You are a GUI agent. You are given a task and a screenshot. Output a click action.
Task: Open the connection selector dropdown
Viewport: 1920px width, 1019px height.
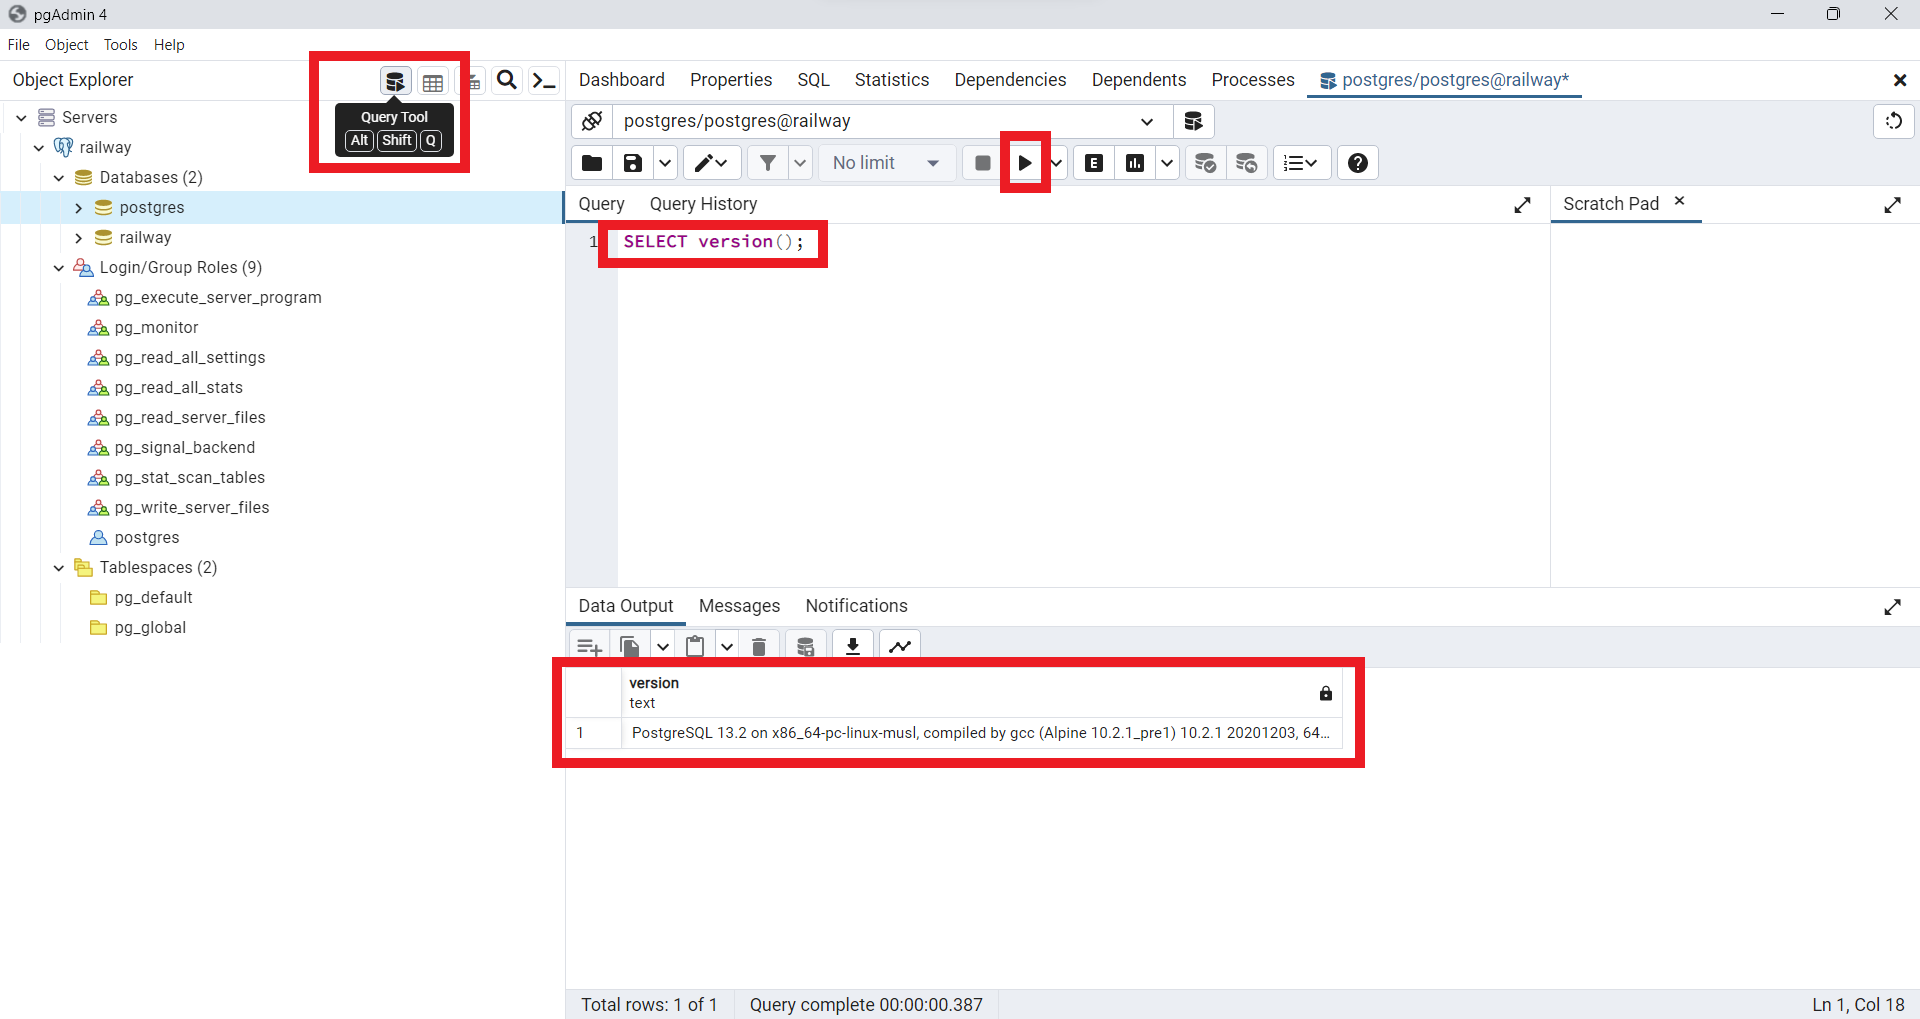coord(1147,121)
